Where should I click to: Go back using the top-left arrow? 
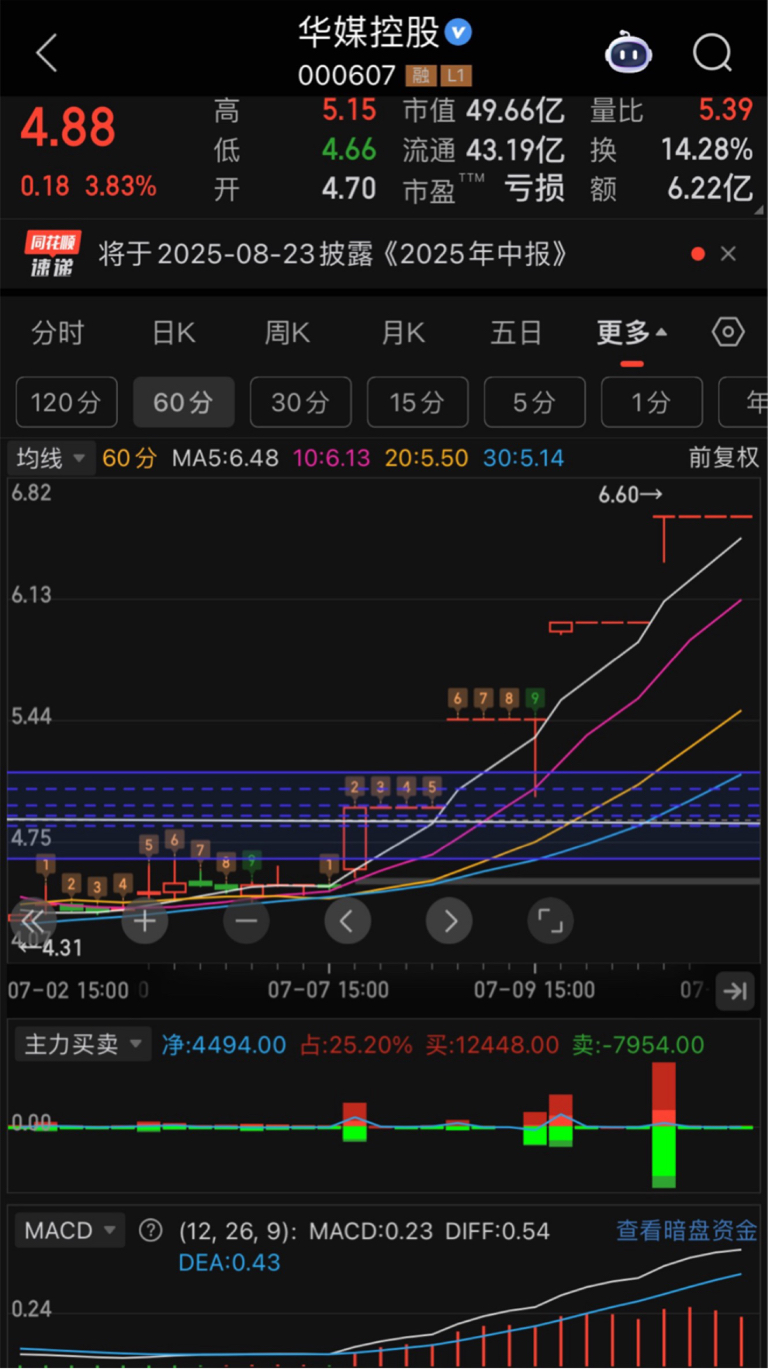(x=47, y=53)
